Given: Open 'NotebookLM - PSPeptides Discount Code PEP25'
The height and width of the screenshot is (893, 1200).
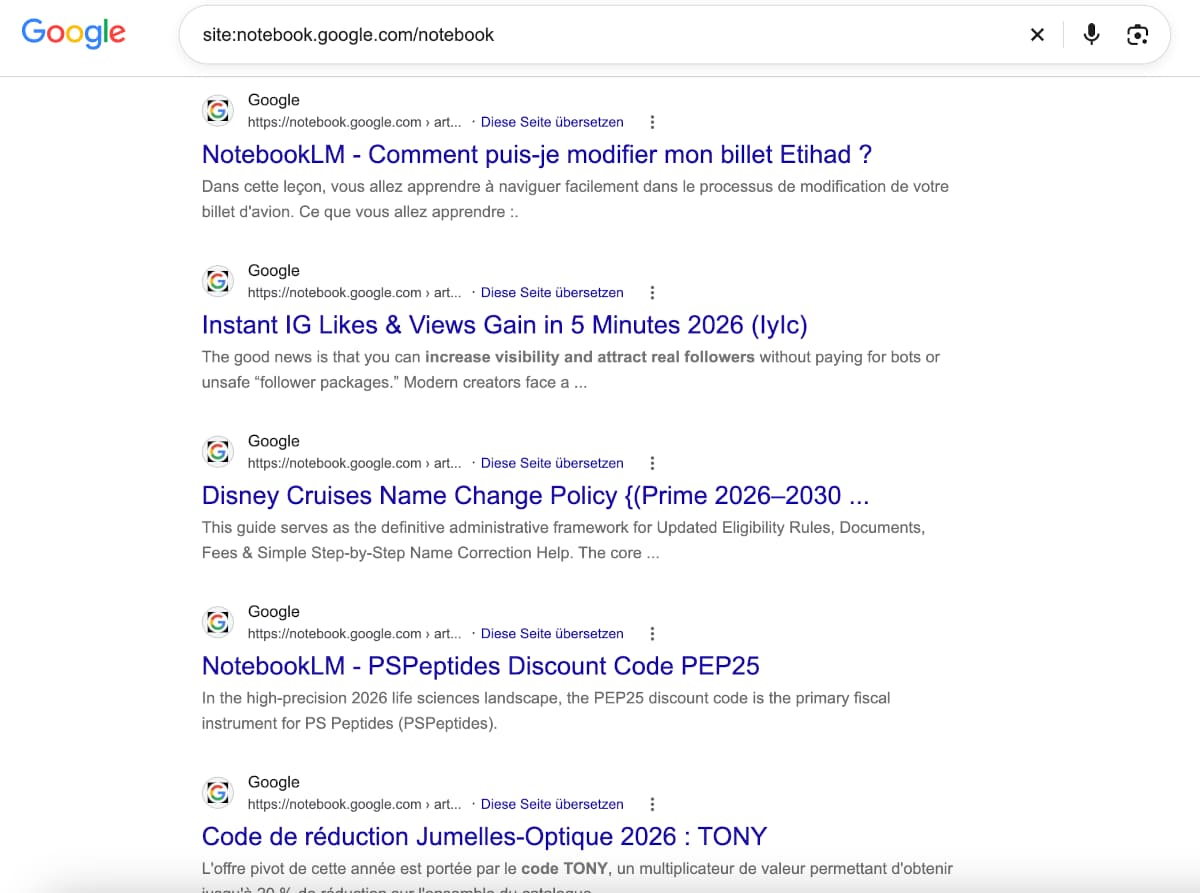Looking at the screenshot, I should tap(481, 666).
